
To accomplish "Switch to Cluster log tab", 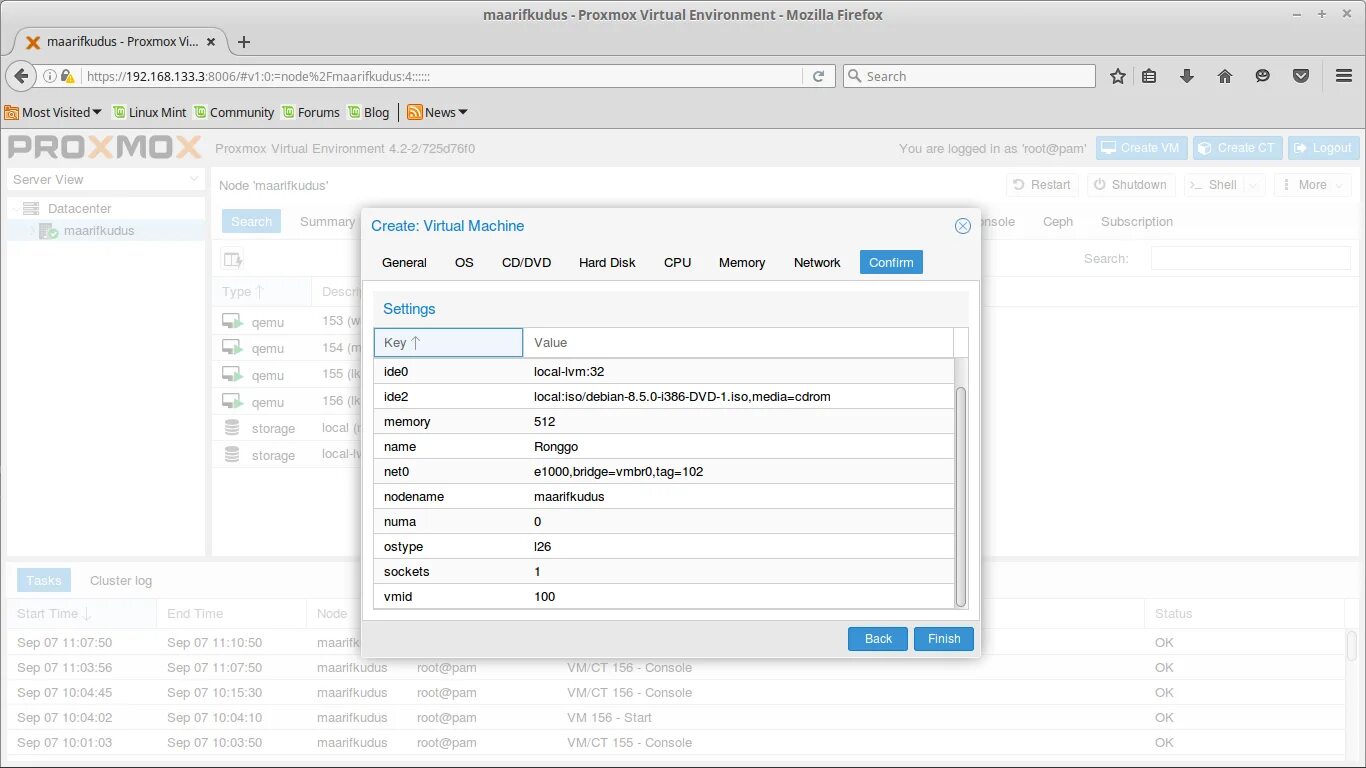I will 121,580.
